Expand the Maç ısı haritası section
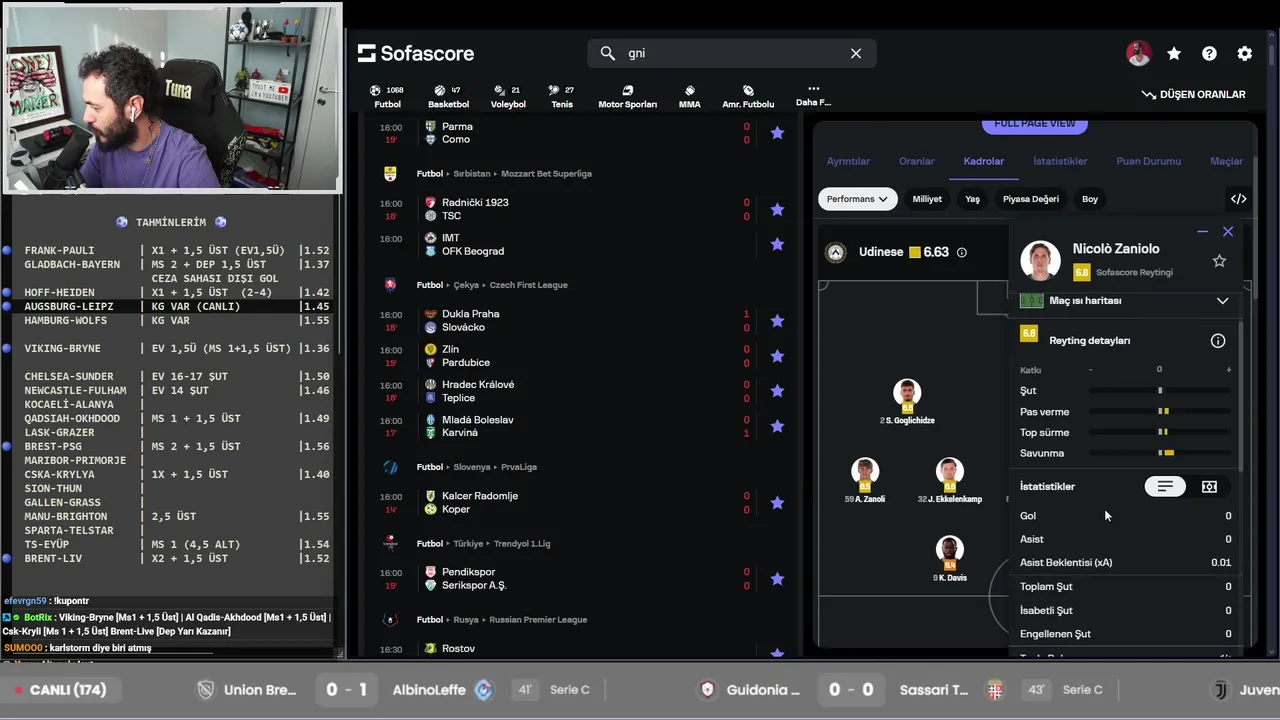Screen dimensions: 1280x720 point(1125,300)
